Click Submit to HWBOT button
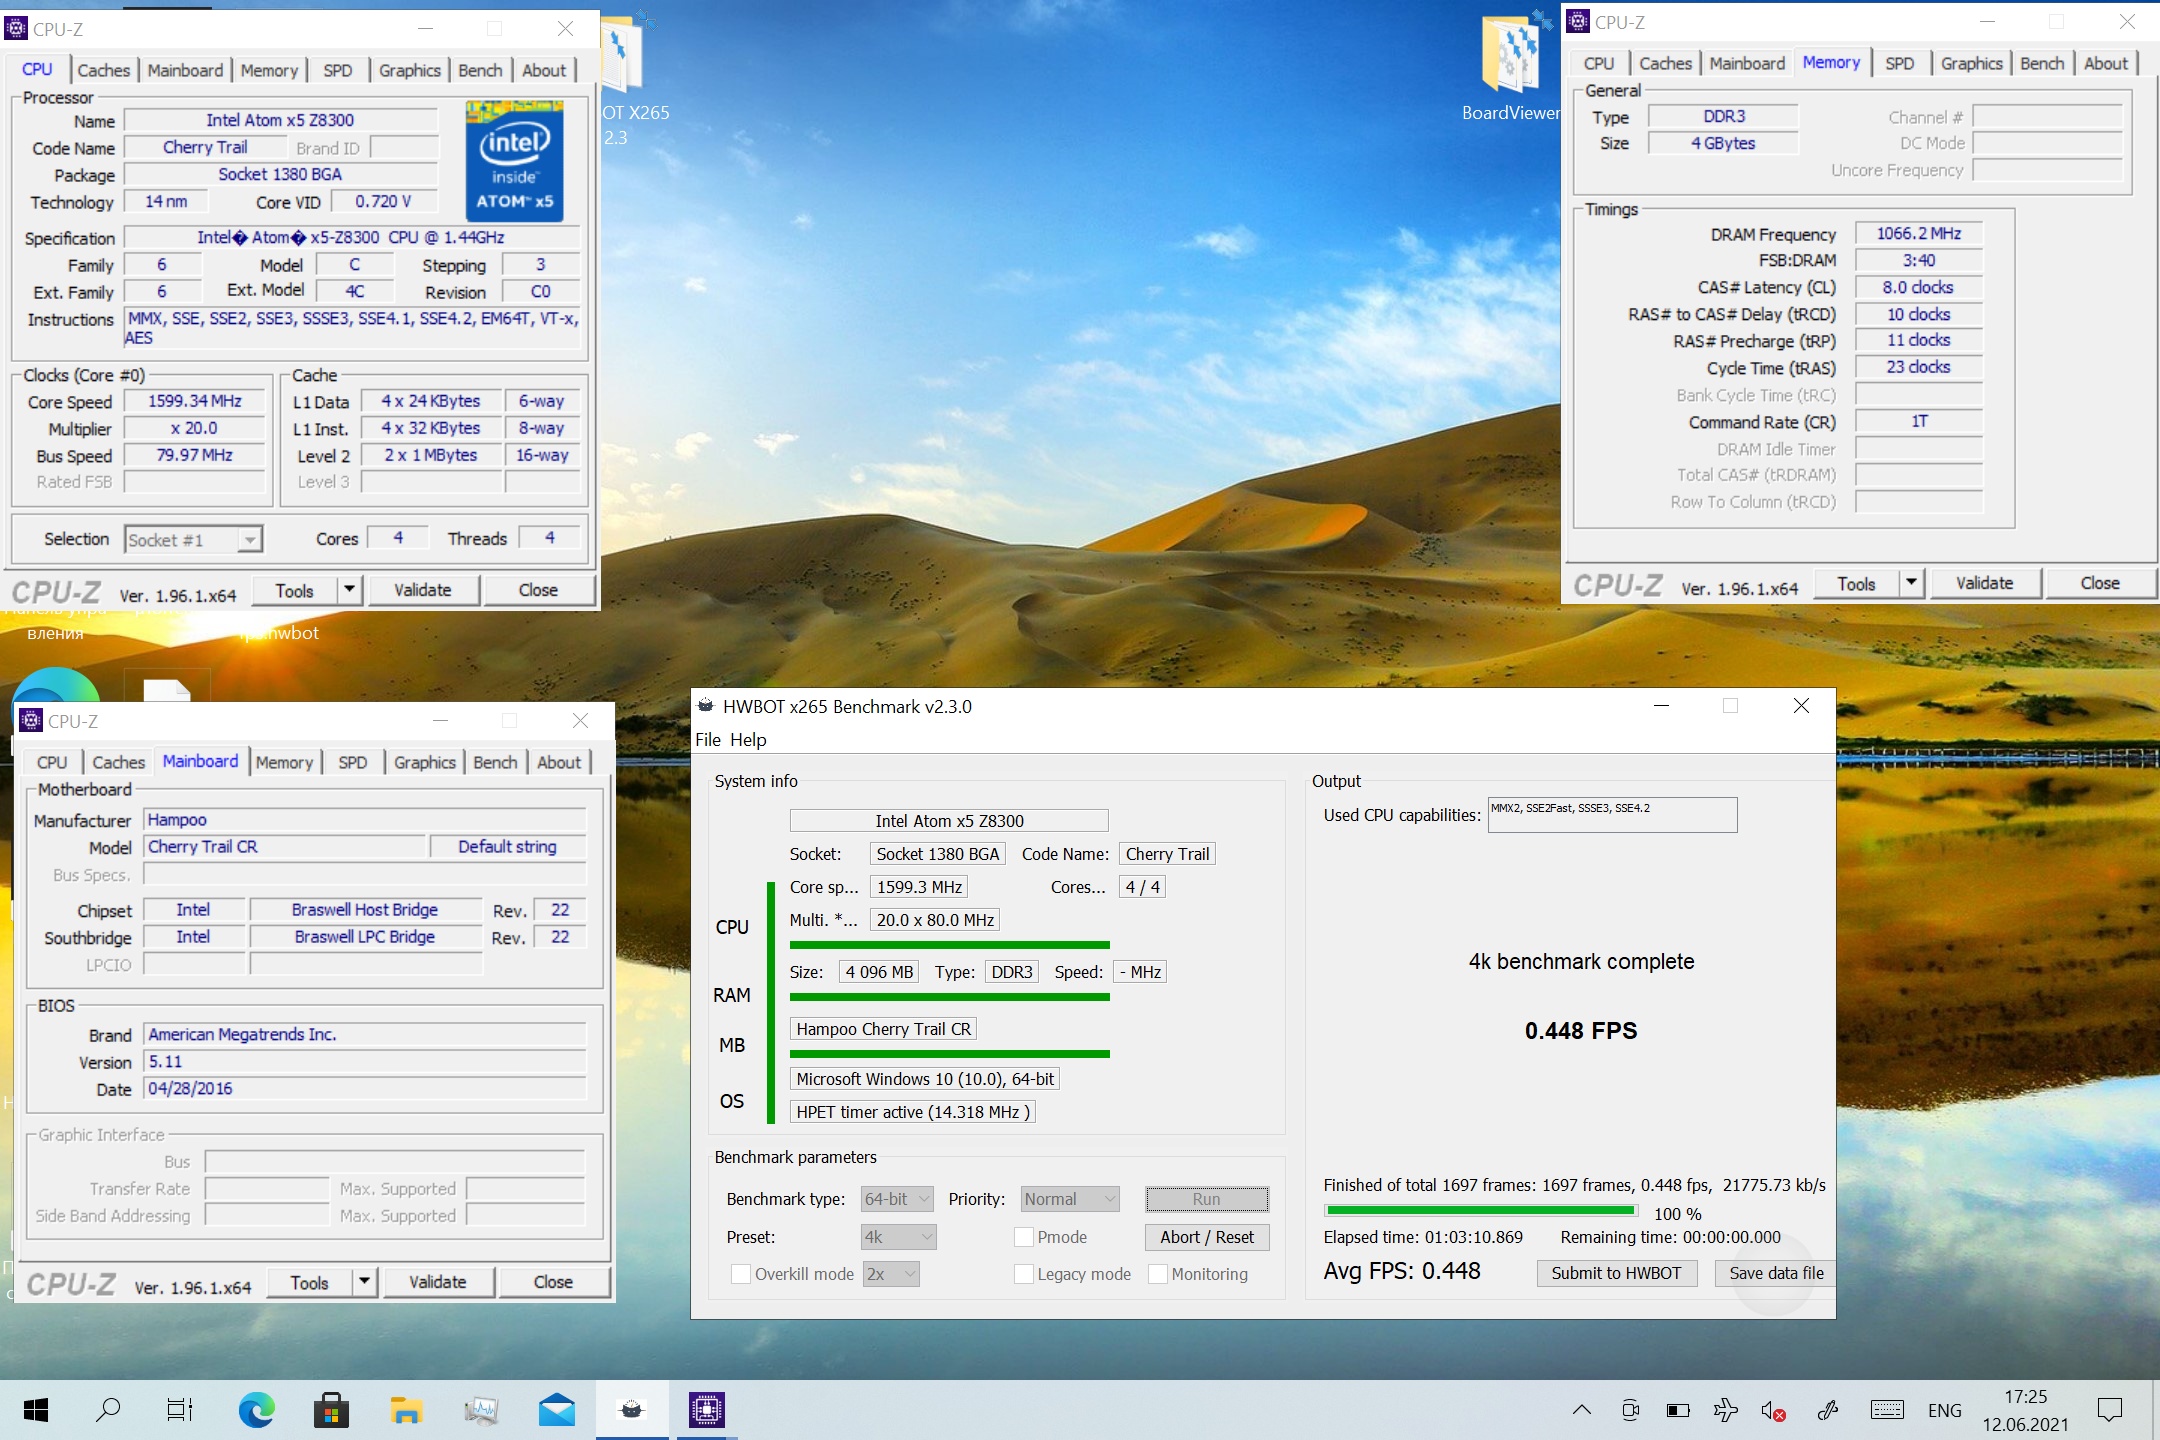The height and width of the screenshot is (1440, 2160). pos(1616,1273)
